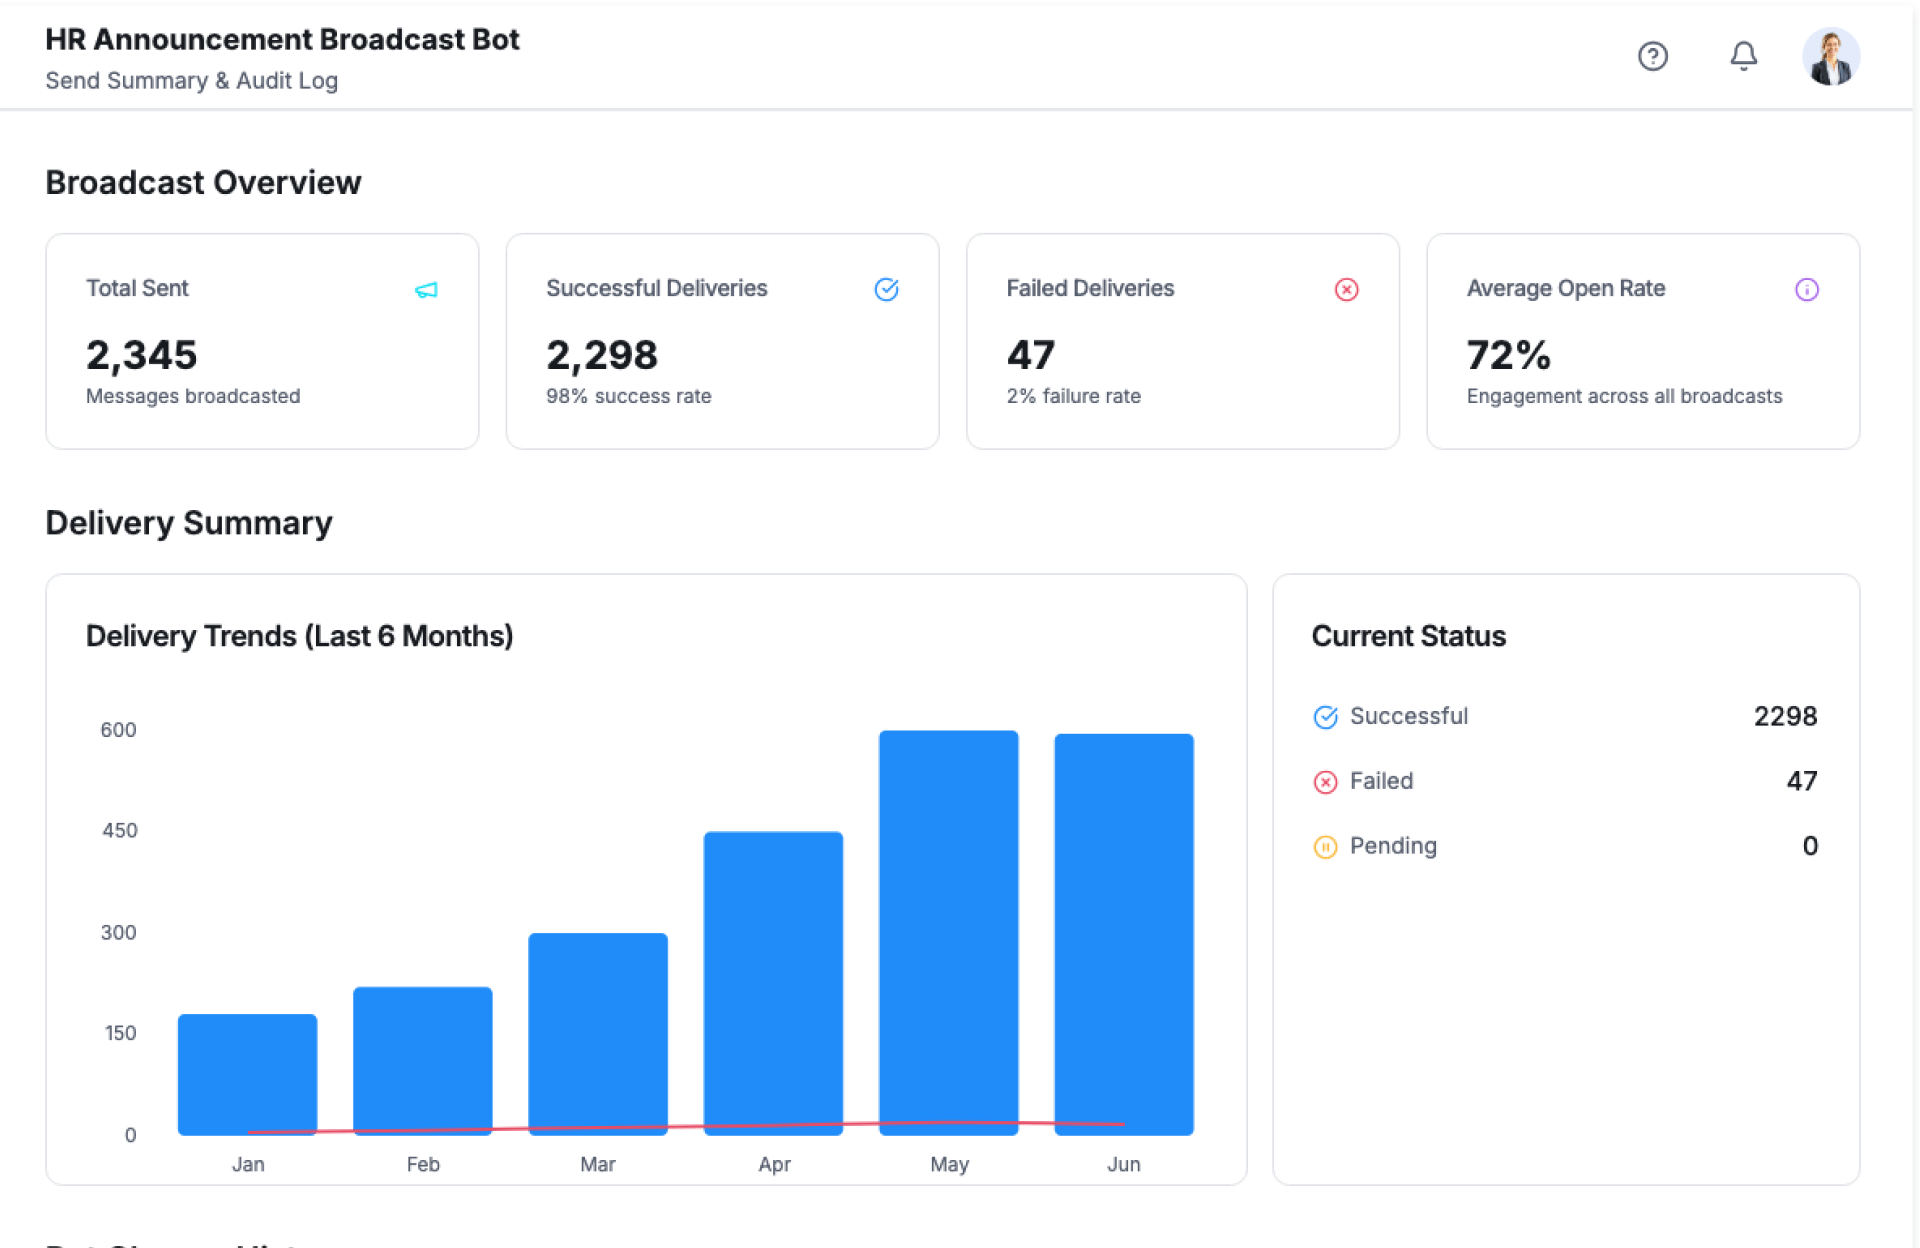Viewport: 1920px width, 1248px height.
Task: Click the megaphone icon on Total Sent
Action: click(426, 290)
